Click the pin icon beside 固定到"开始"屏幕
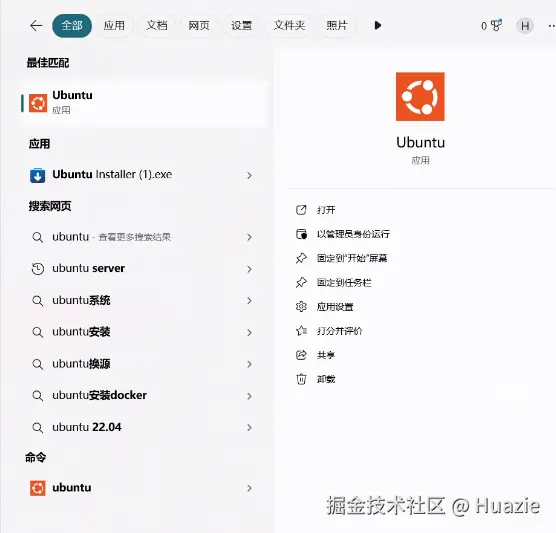The width and height of the screenshot is (556, 533). pos(301,258)
